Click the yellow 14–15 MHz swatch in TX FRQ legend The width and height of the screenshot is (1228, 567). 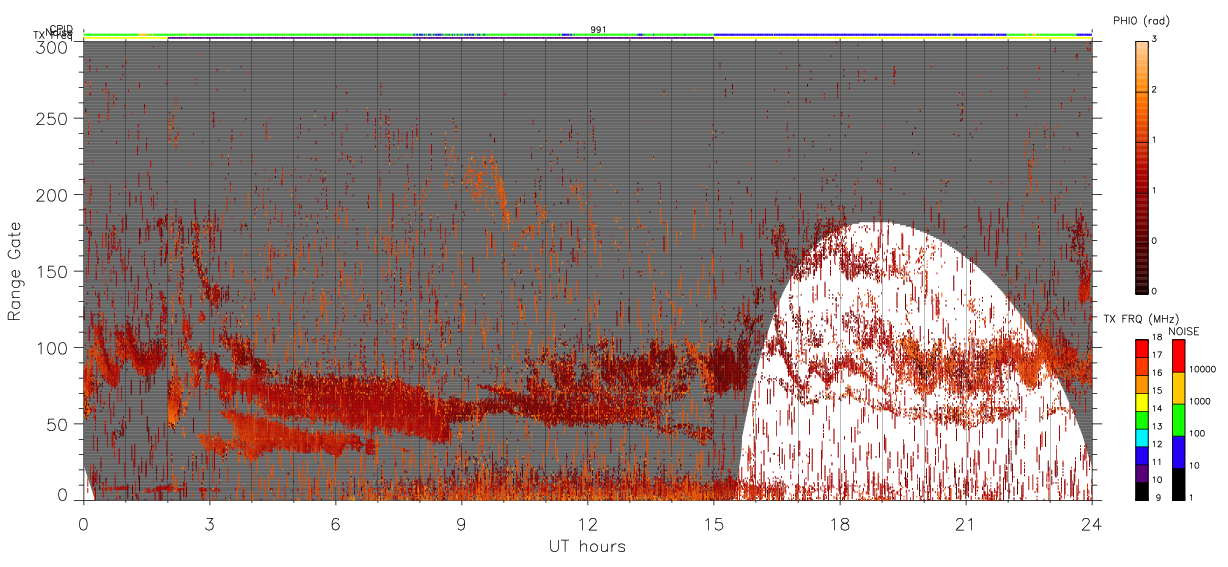1142,402
